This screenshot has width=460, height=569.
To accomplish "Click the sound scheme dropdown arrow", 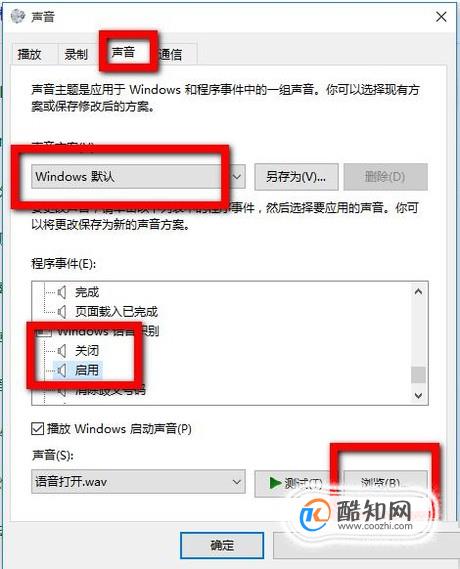I will 237,177.
